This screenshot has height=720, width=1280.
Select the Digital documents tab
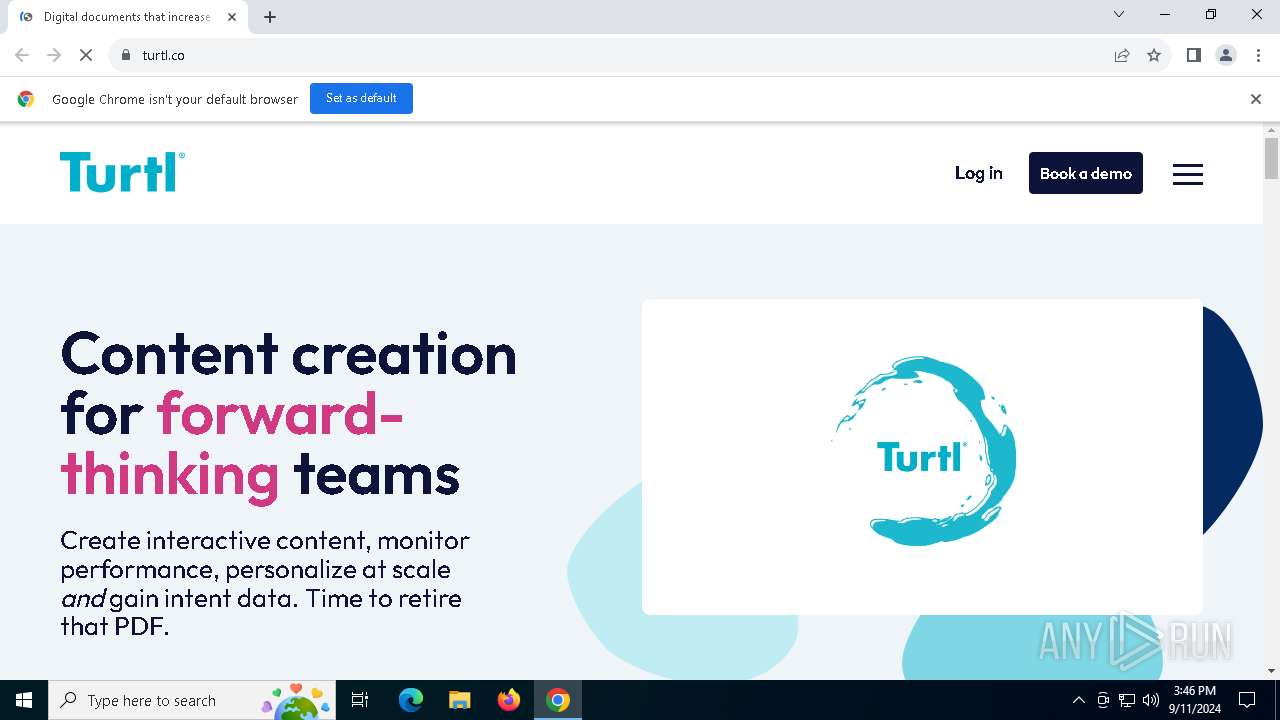[x=127, y=17]
